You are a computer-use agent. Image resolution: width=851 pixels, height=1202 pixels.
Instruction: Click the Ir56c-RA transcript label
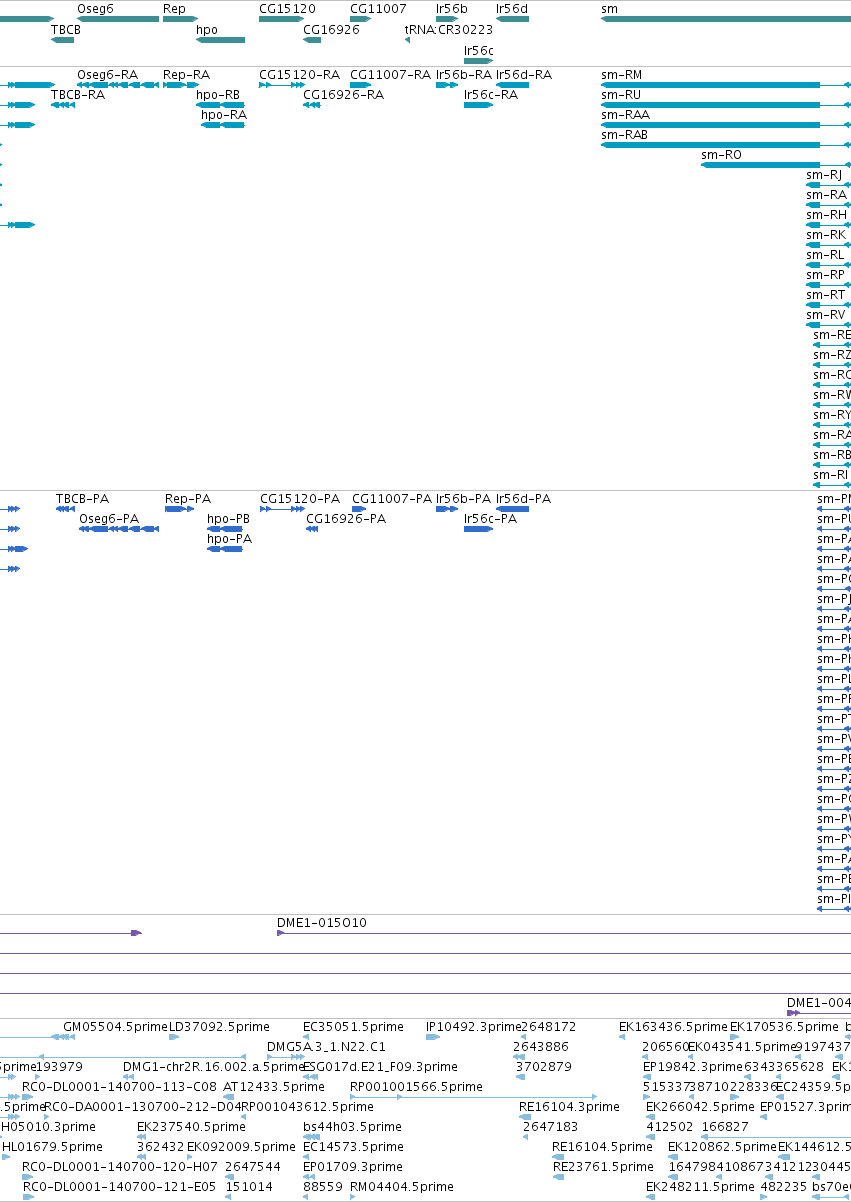tap(491, 94)
